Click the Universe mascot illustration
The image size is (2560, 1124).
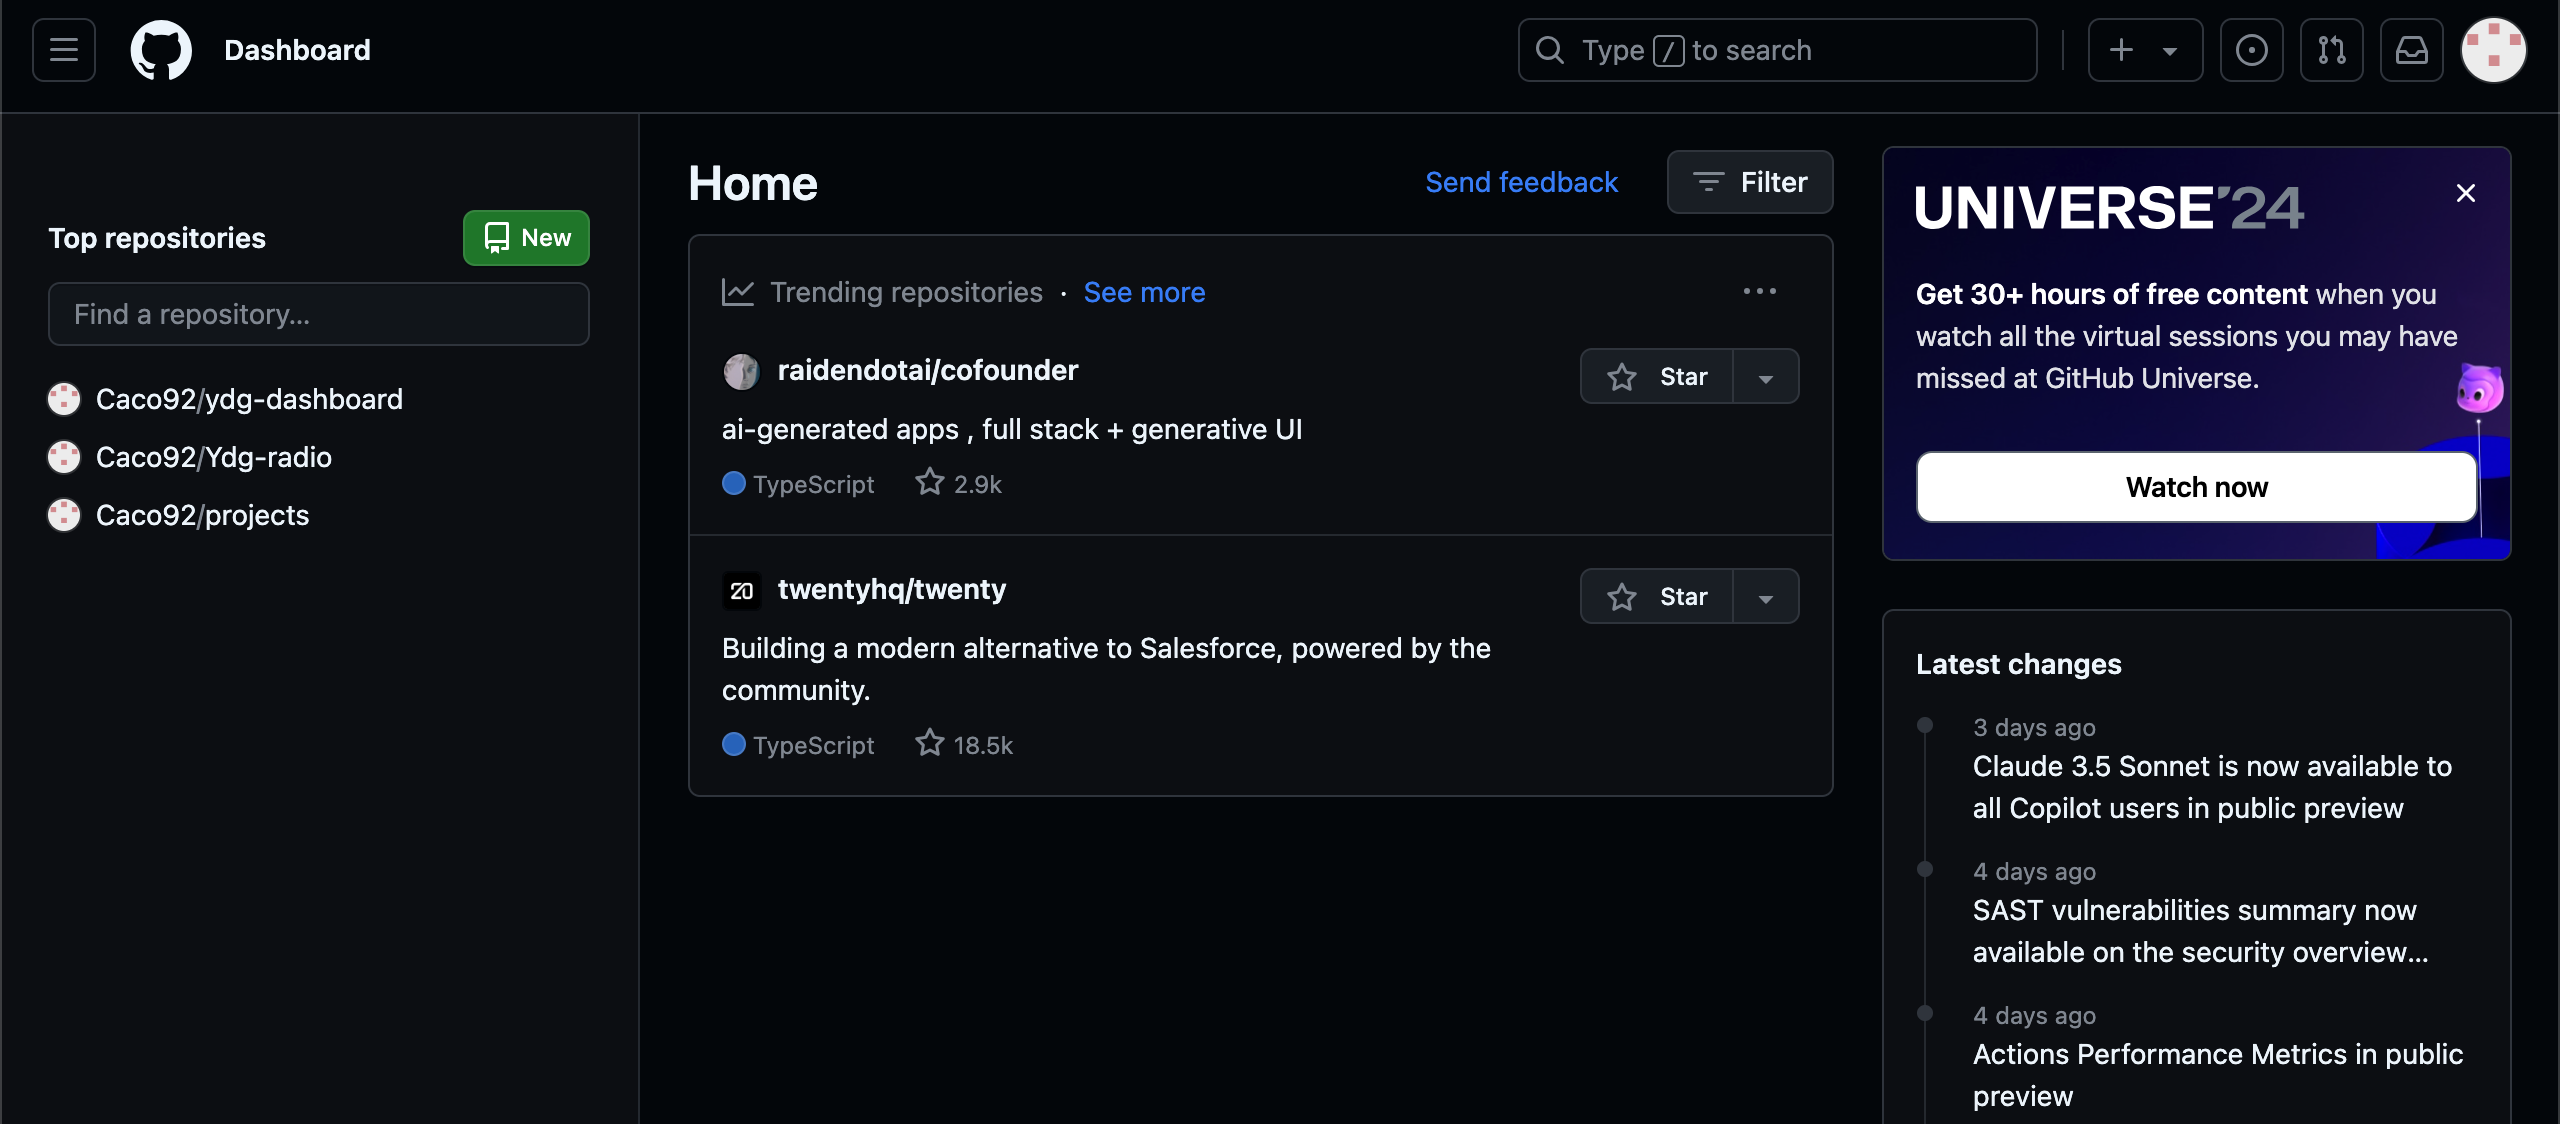[x=2480, y=389]
